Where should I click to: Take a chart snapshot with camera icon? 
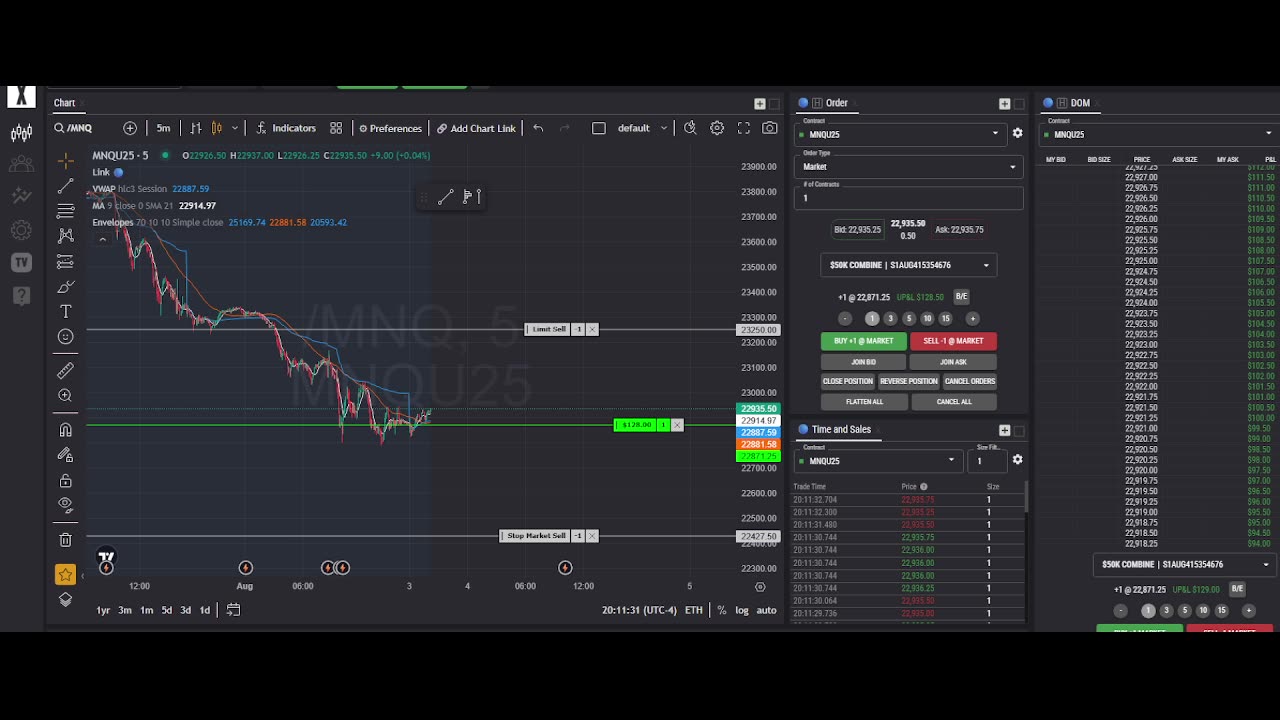(x=769, y=128)
